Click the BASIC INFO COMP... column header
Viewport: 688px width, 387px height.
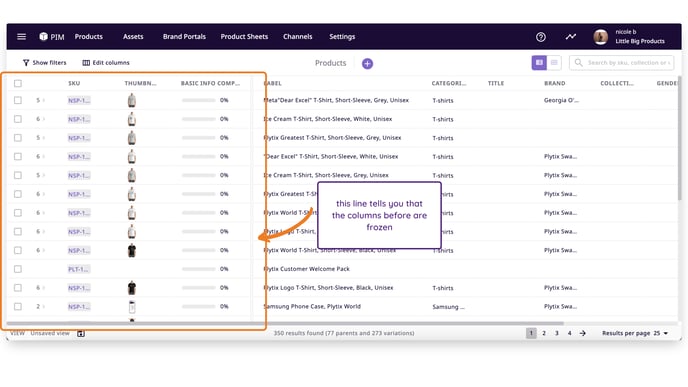click(x=210, y=83)
